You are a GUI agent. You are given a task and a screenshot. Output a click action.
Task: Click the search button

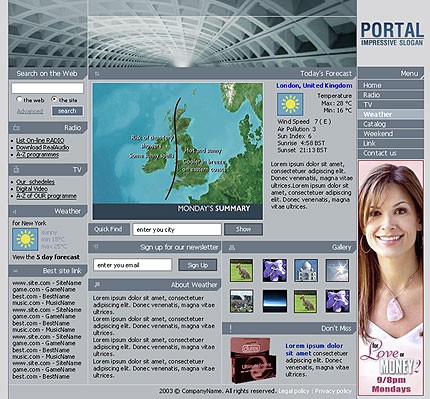click(x=67, y=111)
